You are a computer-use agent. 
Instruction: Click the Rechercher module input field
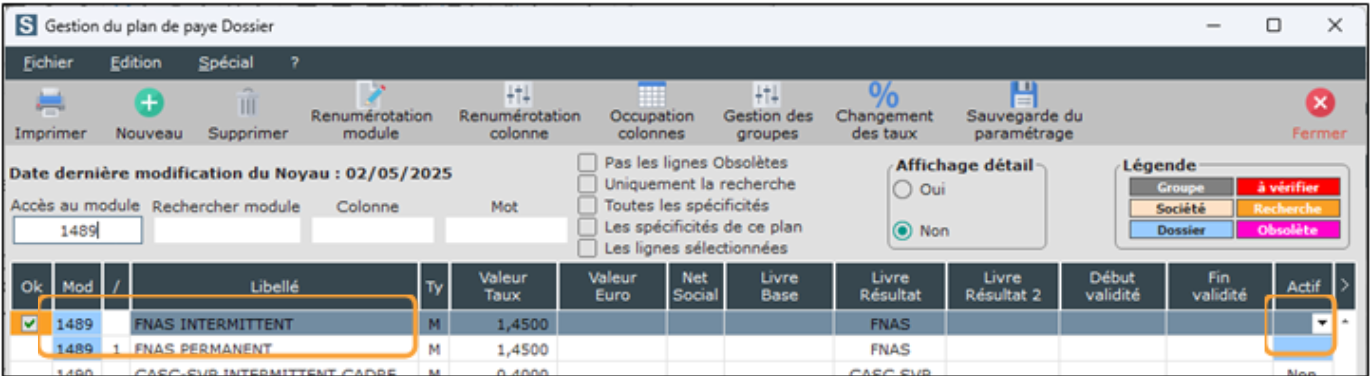point(226,231)
